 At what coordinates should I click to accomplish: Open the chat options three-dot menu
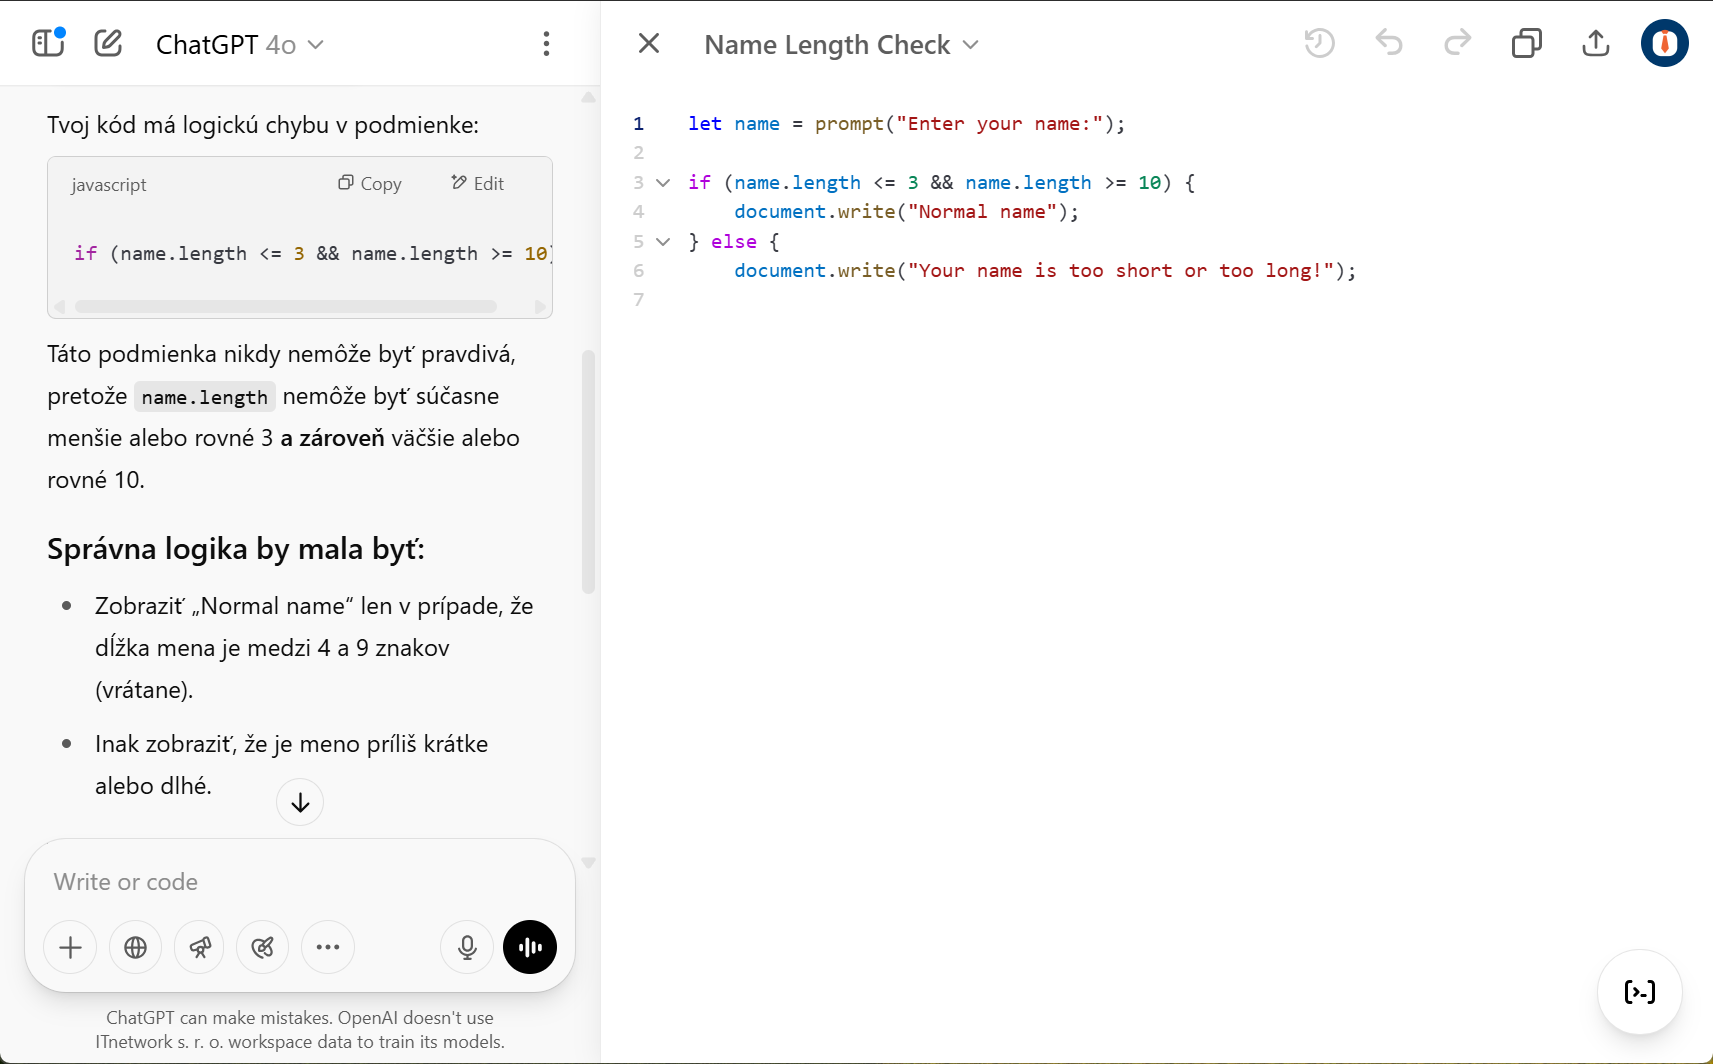pyautogui.click(x=547, y=43)
